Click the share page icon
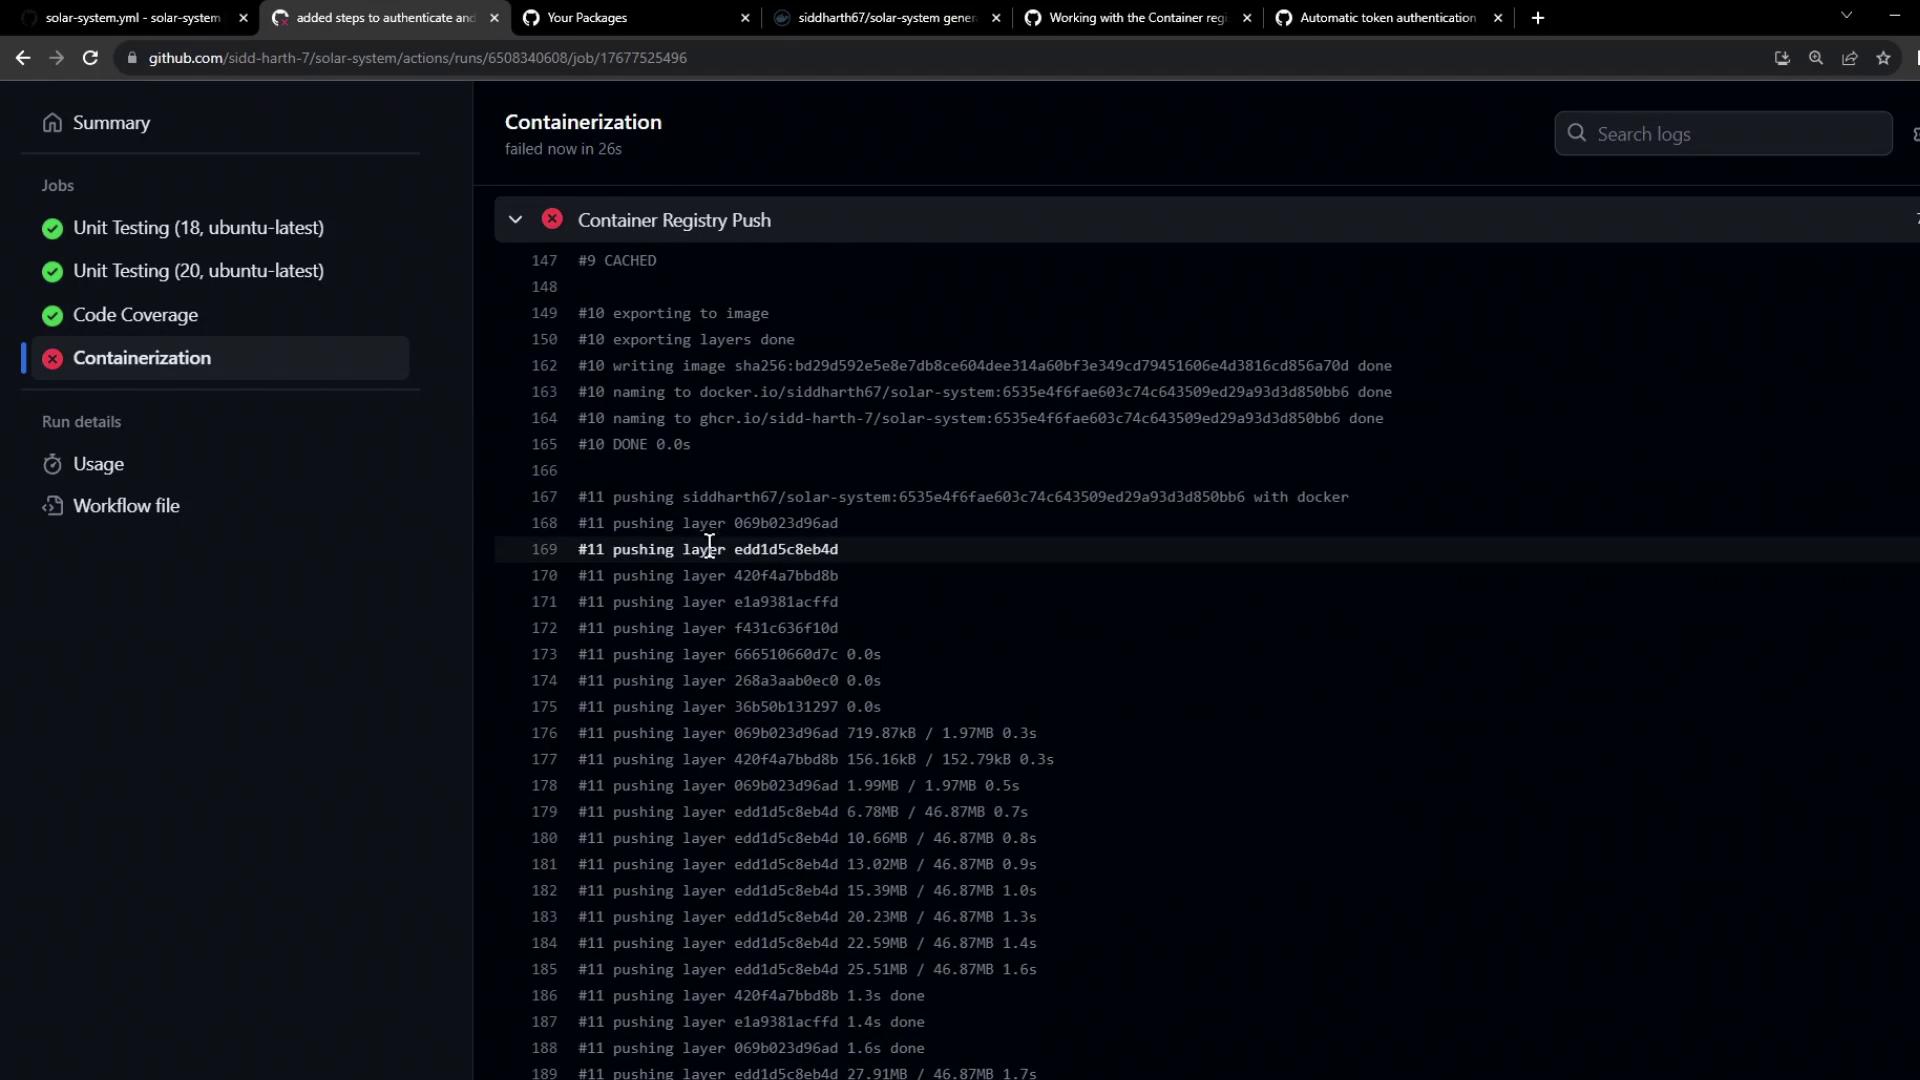This screenshot has width=1920, height=1080. [1849, 58]
